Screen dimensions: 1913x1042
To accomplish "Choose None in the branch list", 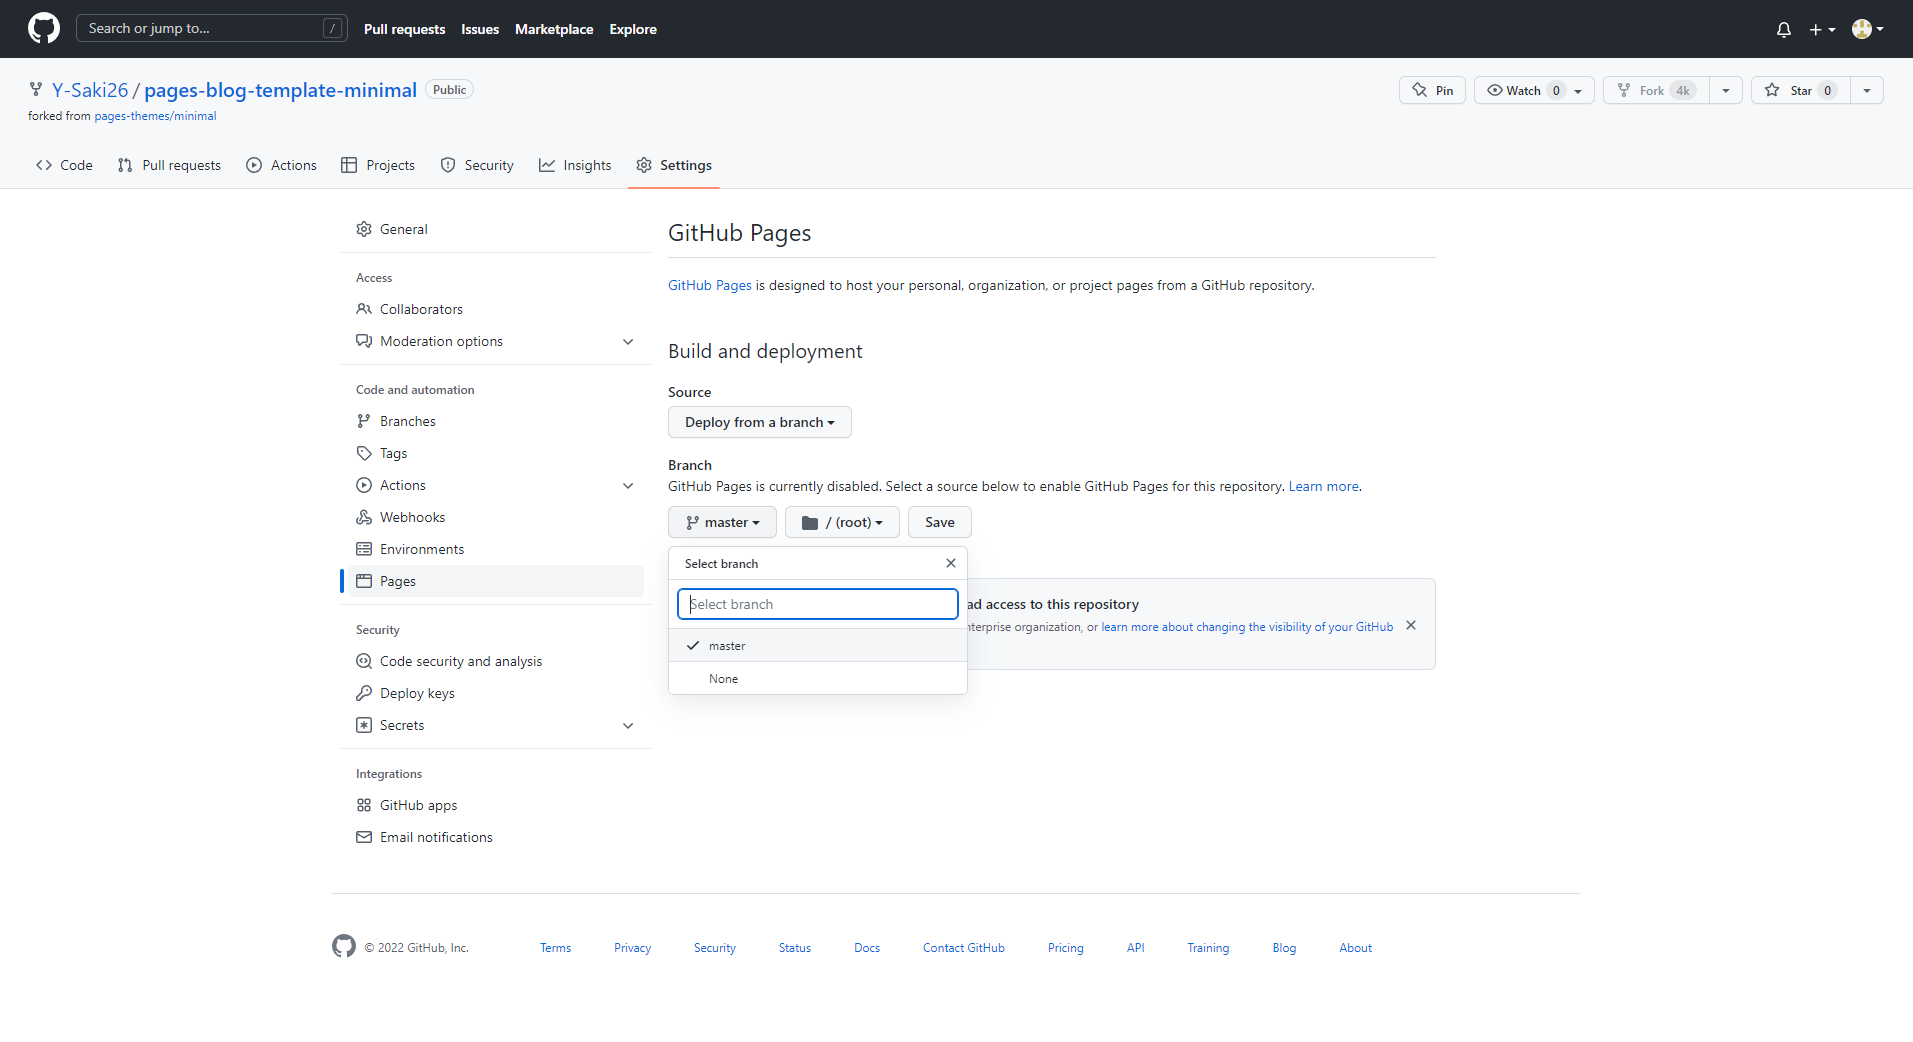I will coord(818,678).
